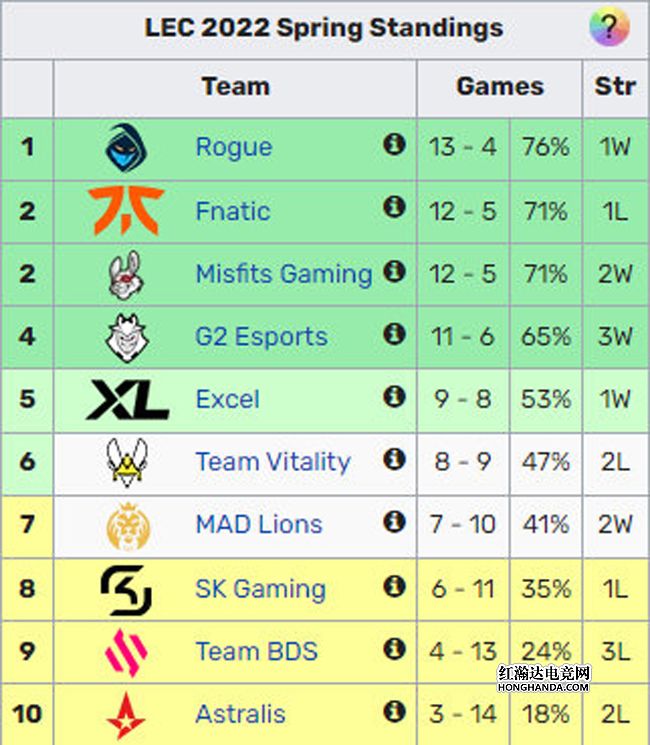Click the Team BDS pink logo

(x=127, y=652)
